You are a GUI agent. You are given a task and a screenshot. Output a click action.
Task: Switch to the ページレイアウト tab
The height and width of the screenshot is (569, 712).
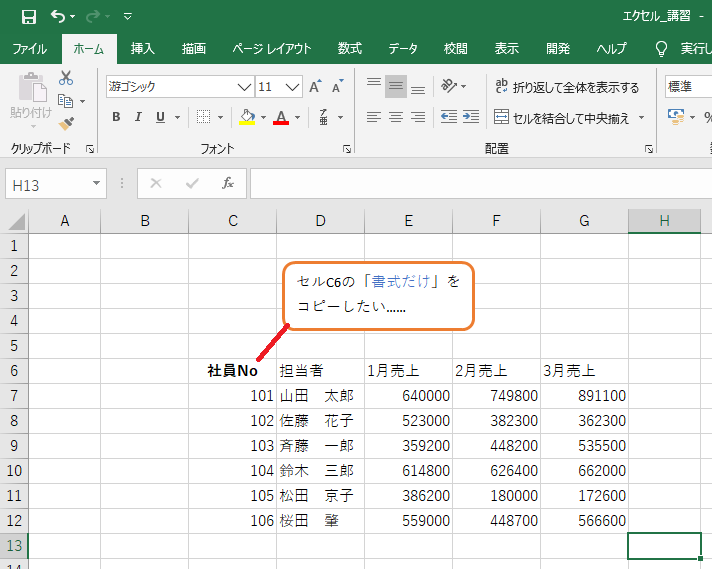tap(272, 49)
